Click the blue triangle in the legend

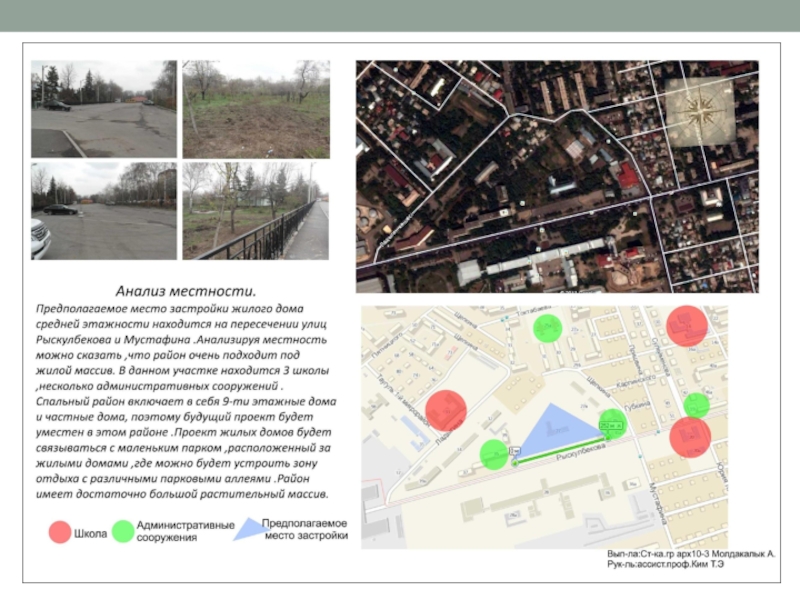click(x=246, y=529)
